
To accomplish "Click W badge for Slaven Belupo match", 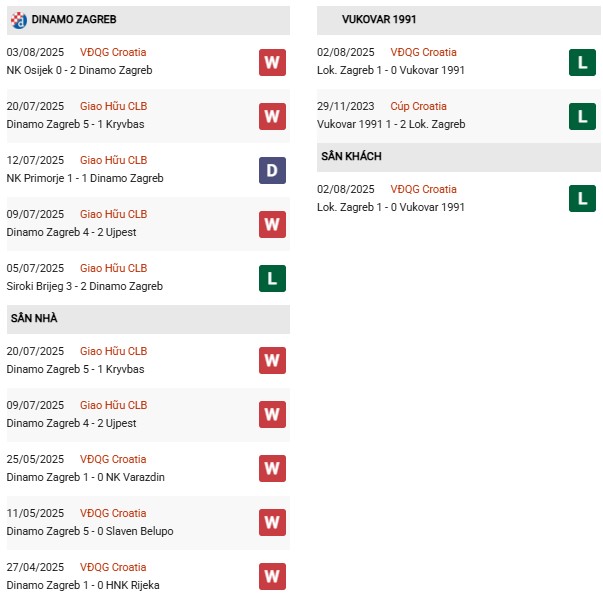I will tap(272, 522).
